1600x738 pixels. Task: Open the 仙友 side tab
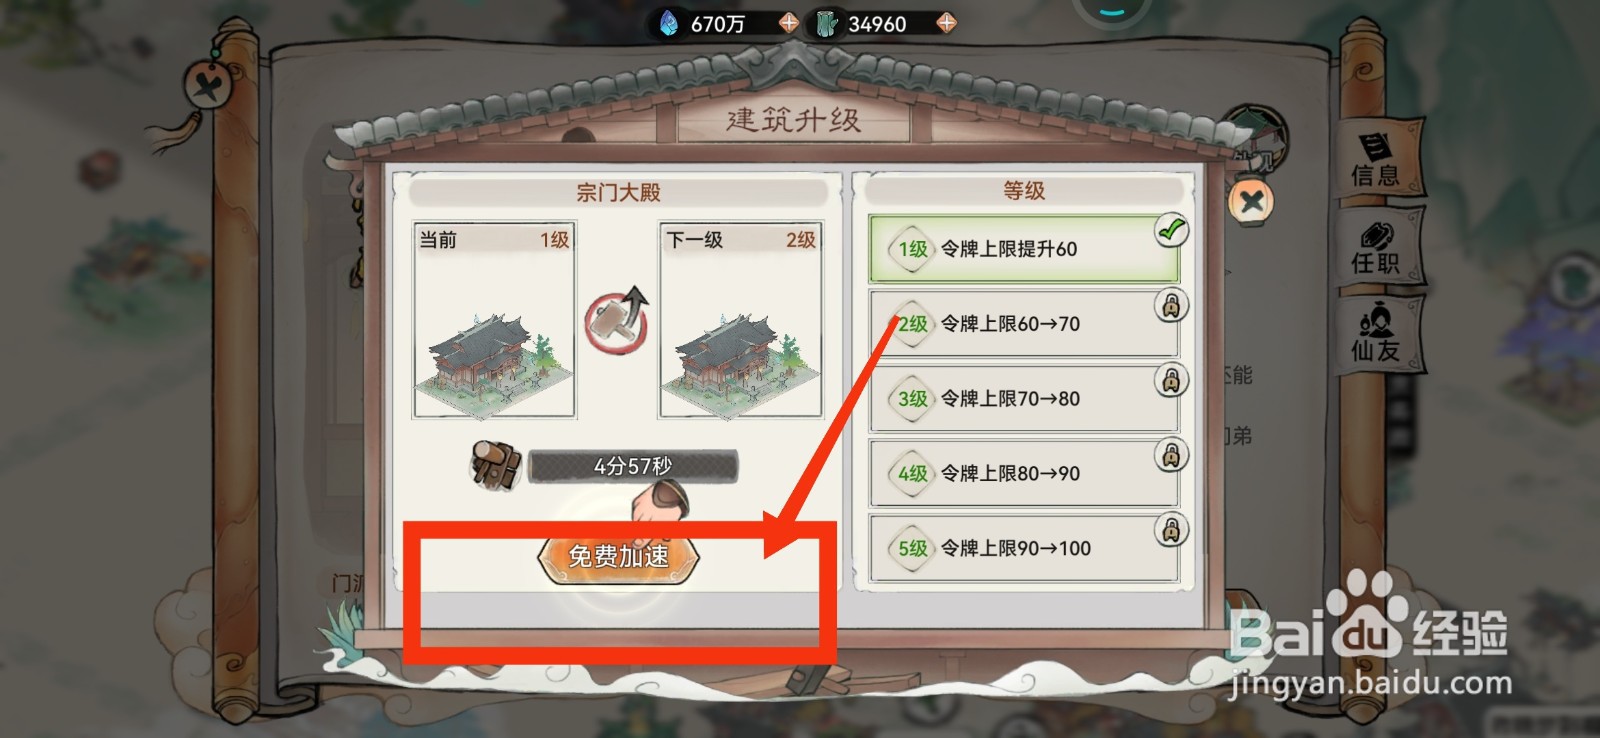pyautogui.click(x=1378, y=333)
